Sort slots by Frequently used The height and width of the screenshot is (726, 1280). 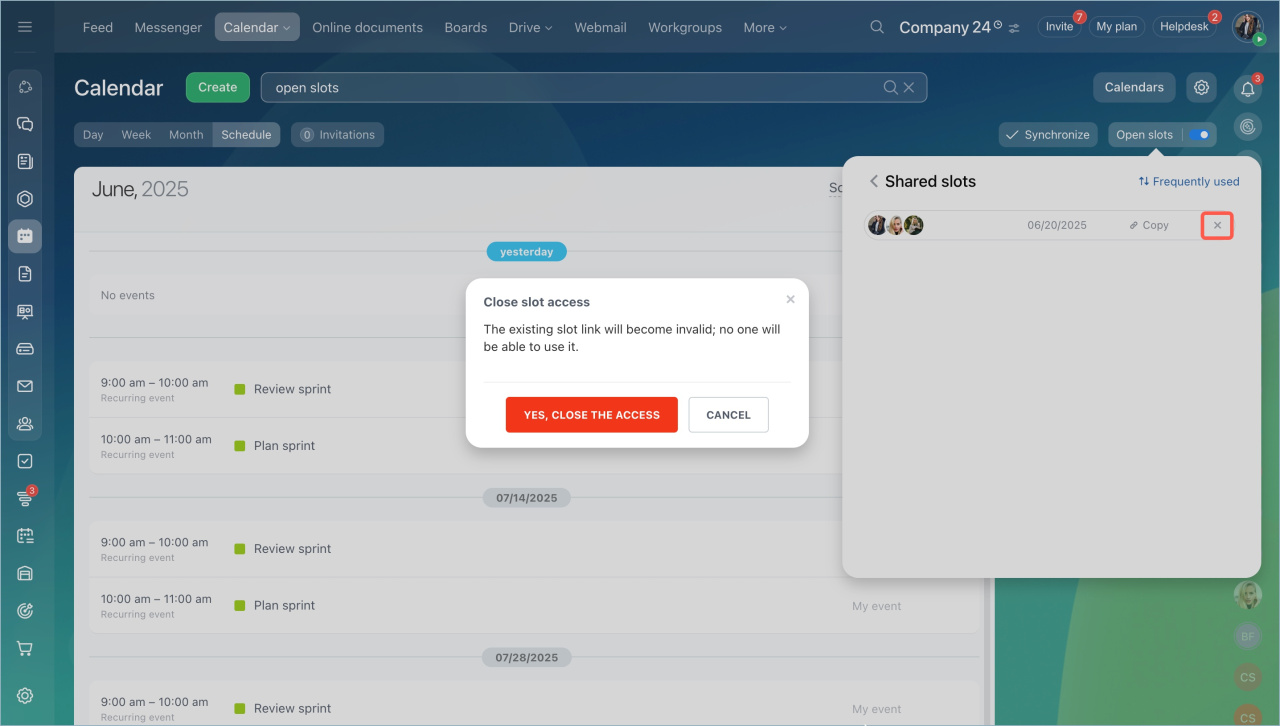point(1188,182)
